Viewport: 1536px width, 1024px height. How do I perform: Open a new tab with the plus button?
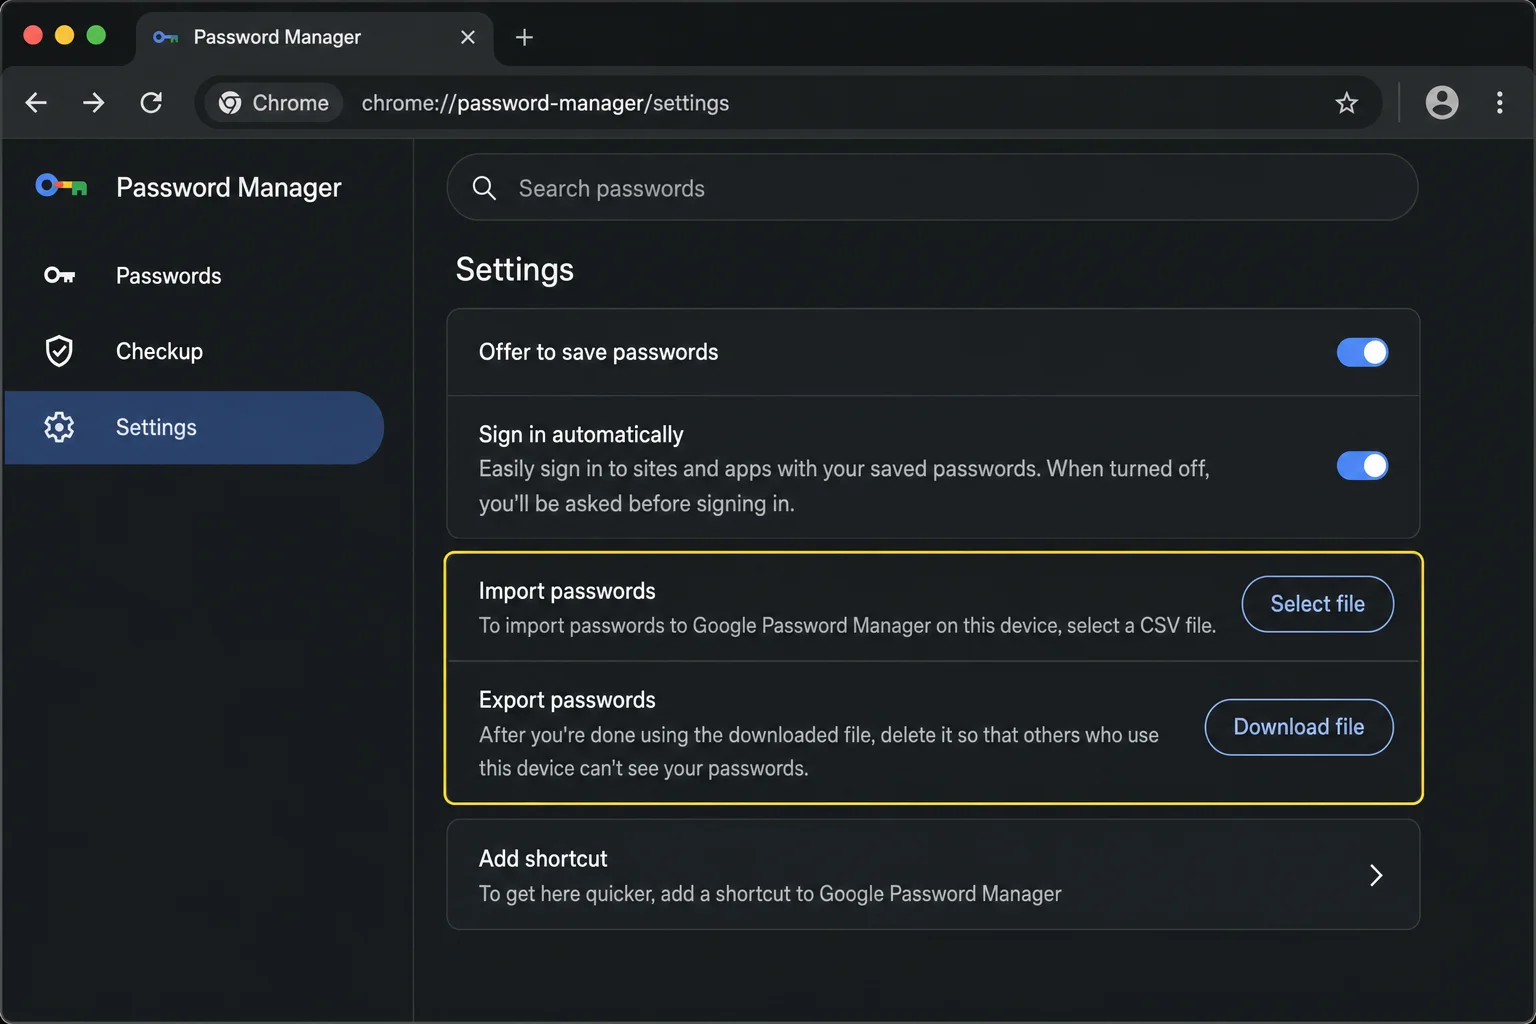coord(524,37)
